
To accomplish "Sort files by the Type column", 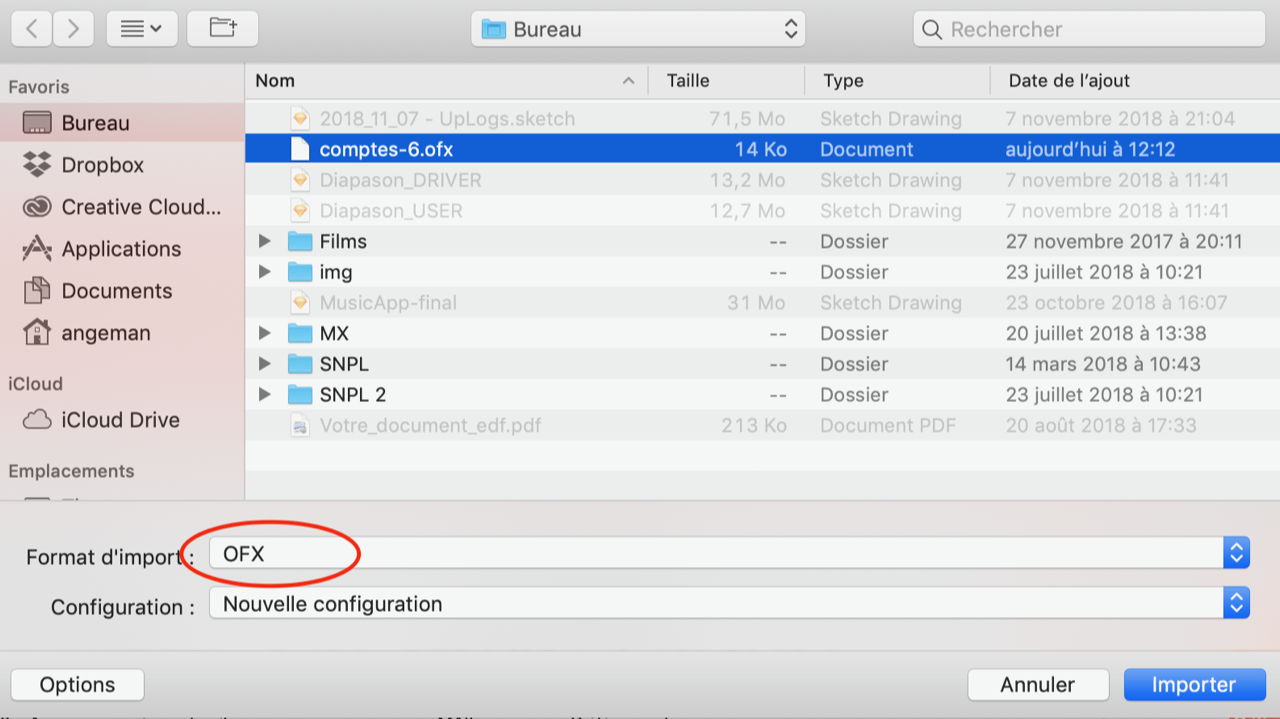I will [897, 81].
